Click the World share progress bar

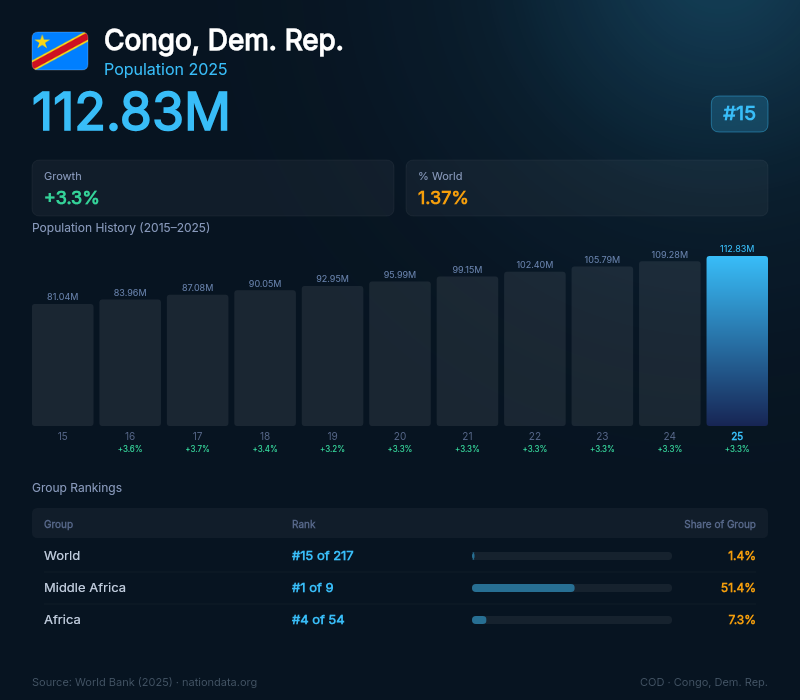572,556
